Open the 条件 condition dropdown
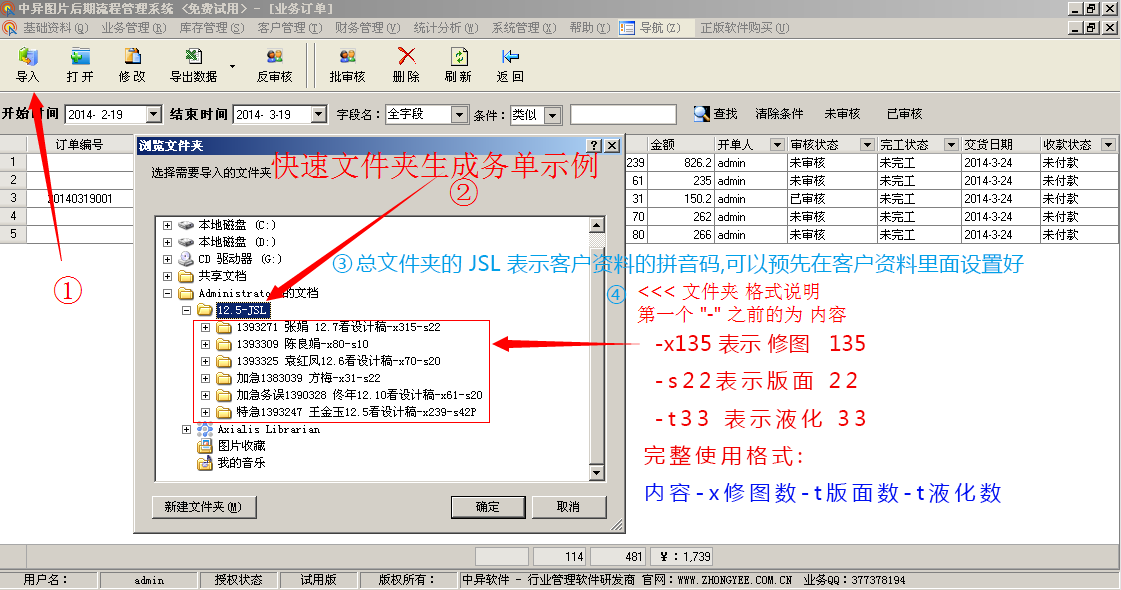 [x=552, y=115]
